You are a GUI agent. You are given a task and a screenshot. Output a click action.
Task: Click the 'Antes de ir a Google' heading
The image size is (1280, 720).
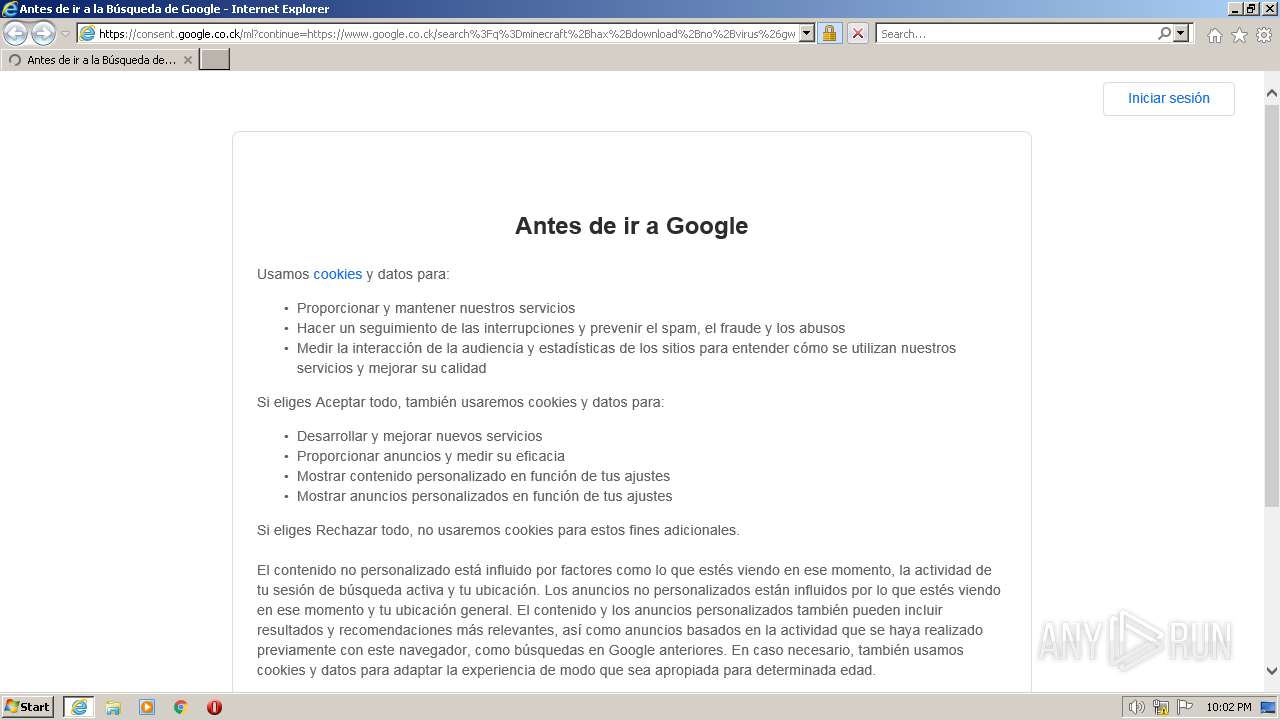coord(631,226)
